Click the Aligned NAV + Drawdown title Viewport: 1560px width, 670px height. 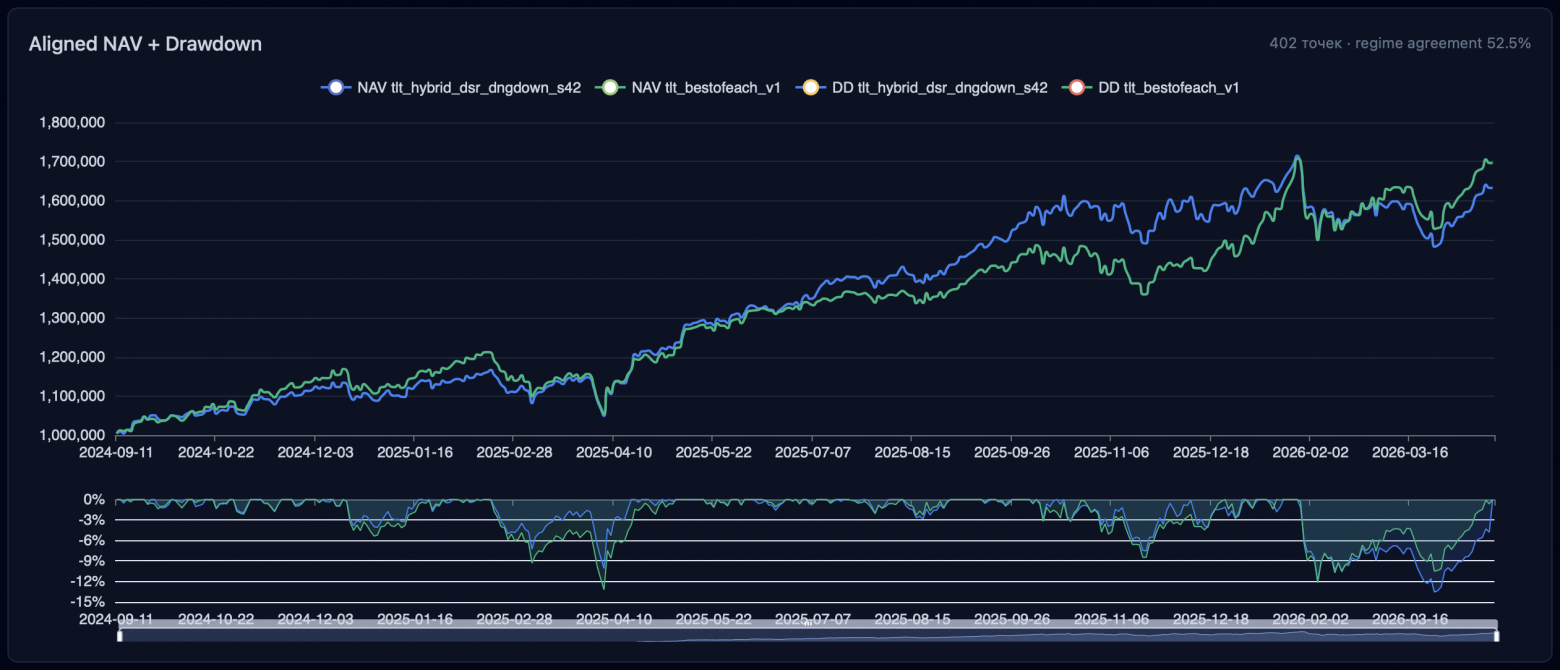coord(145,44)
